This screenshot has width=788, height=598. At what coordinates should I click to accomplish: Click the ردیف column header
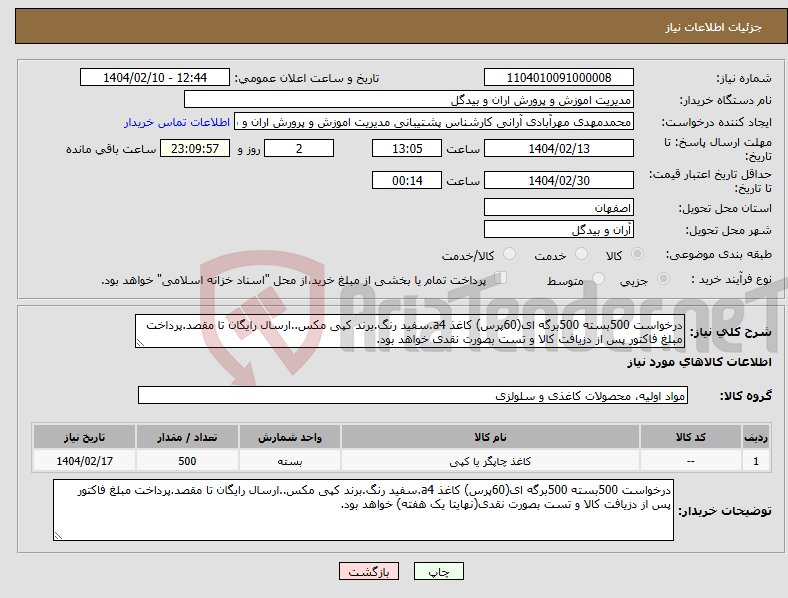click(756, 437)
